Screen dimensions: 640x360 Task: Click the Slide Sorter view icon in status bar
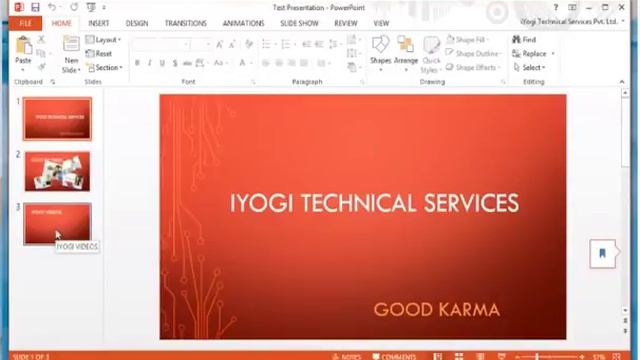click(x=459, y=357)
